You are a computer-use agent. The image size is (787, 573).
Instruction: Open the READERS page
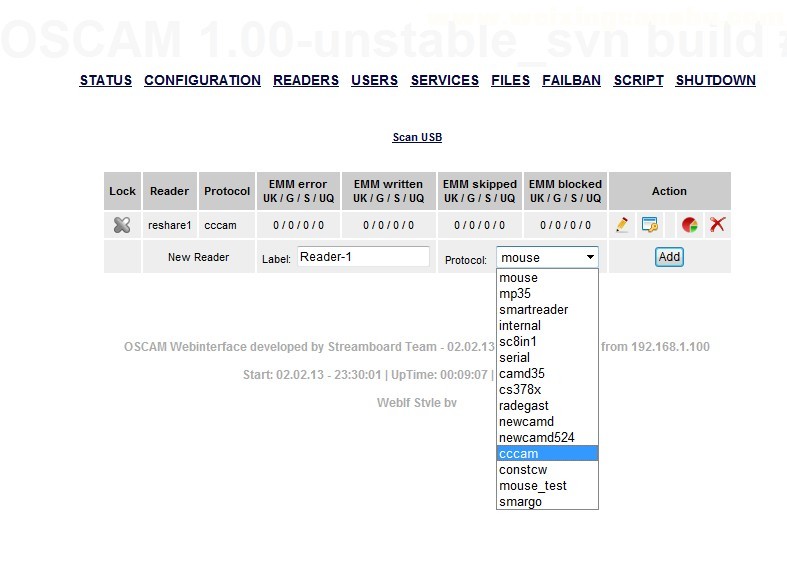[306, 80]
